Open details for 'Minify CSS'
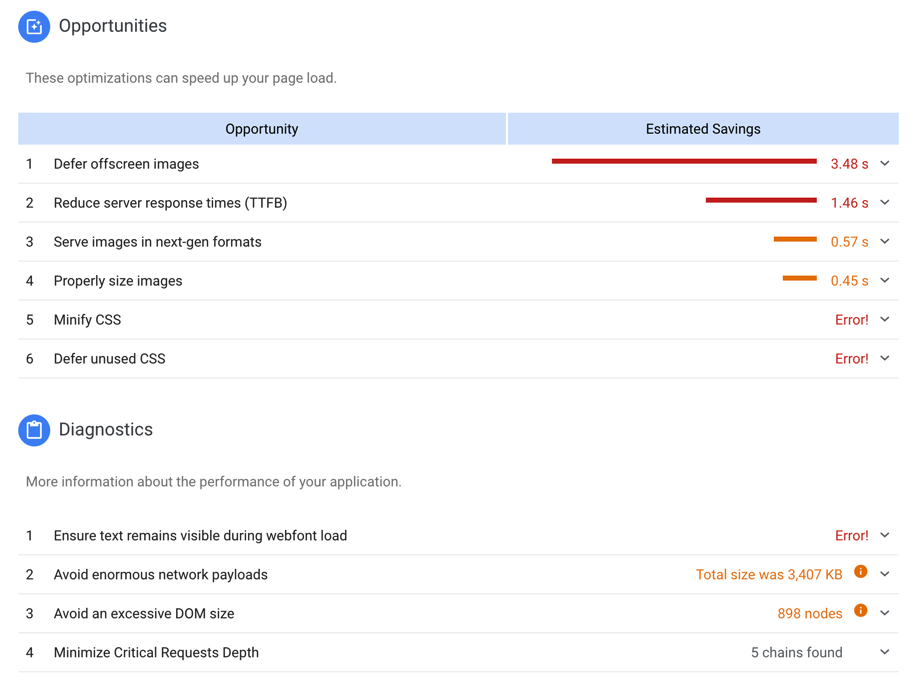918x692 pixels. (884, 319)
